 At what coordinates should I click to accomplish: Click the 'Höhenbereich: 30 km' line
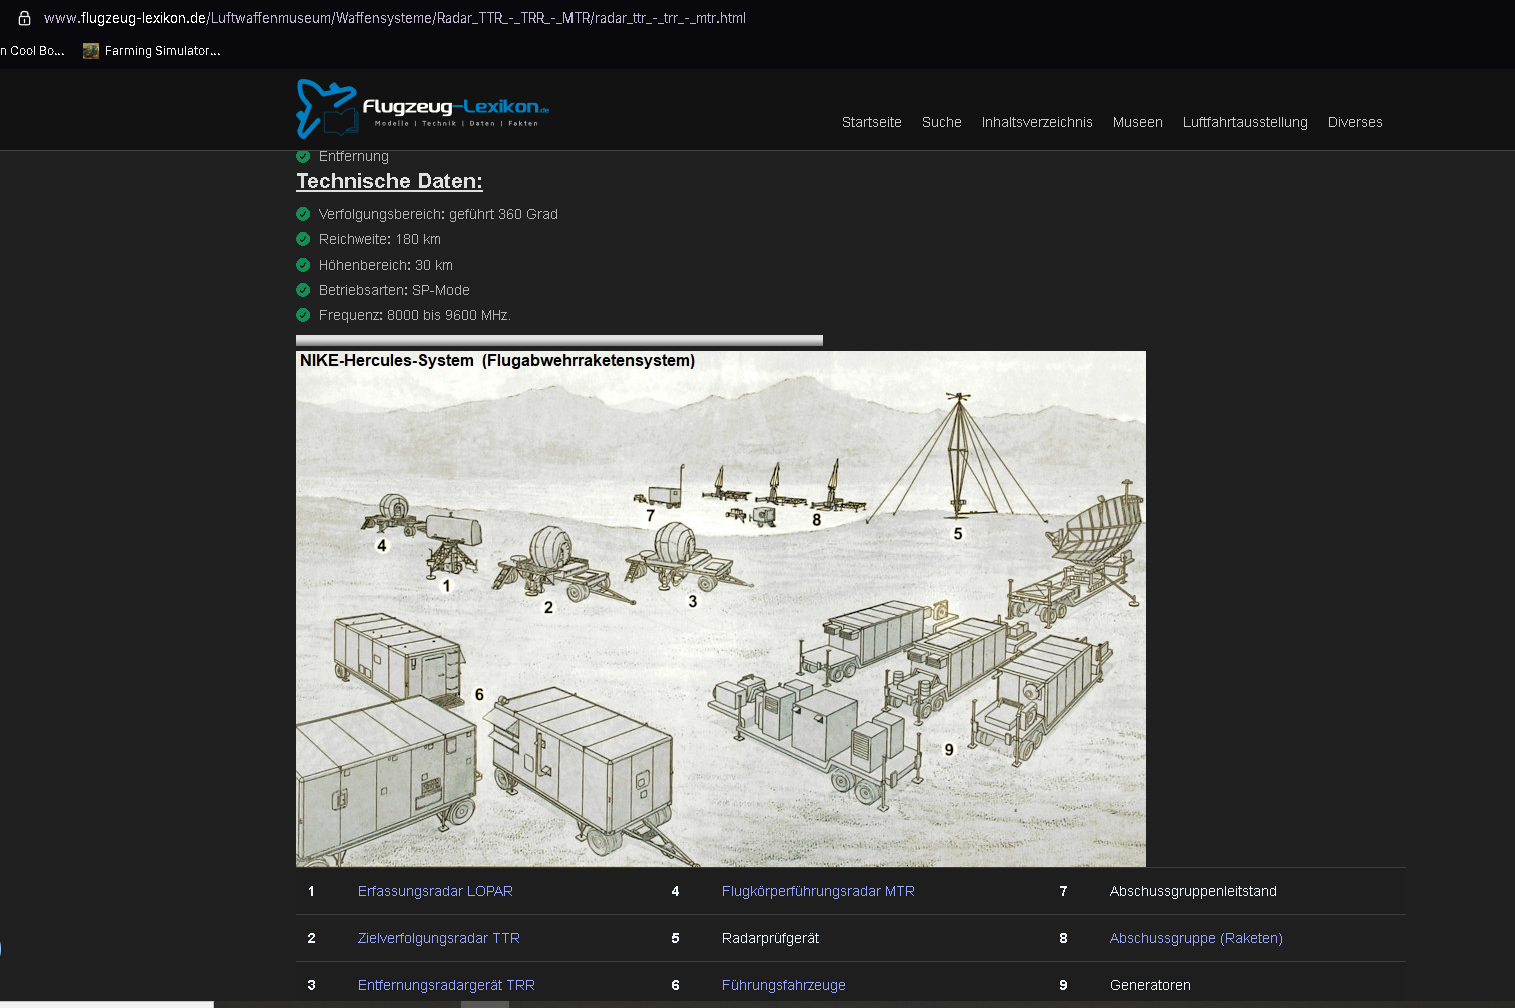point(386,265)
